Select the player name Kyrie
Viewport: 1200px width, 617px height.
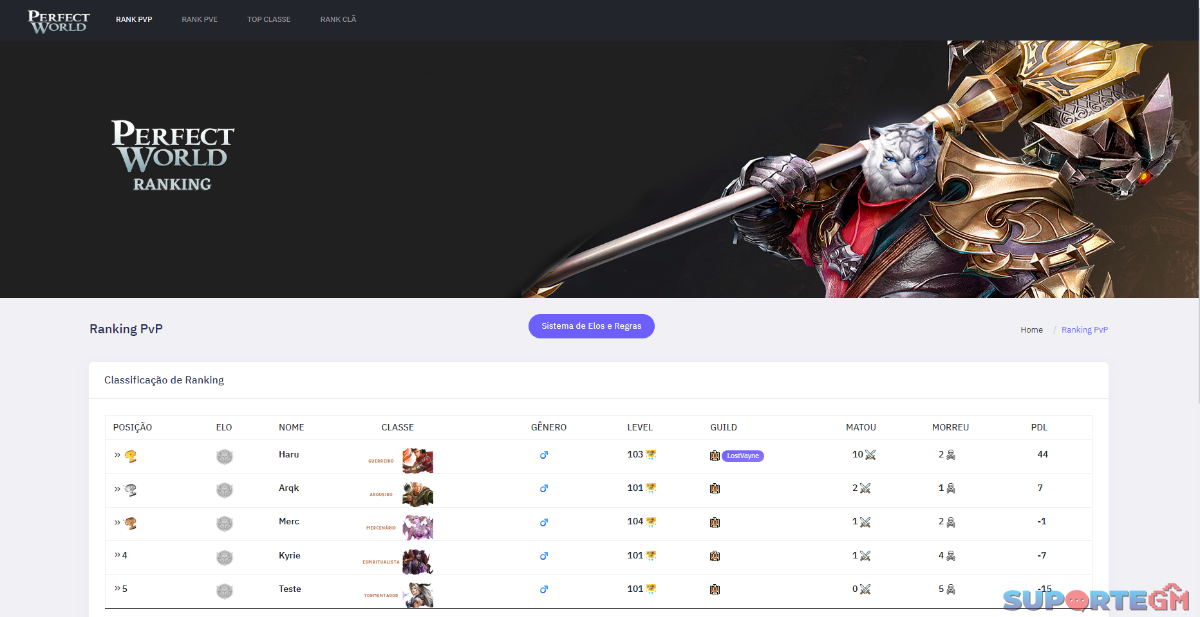[x=289, y=555]
